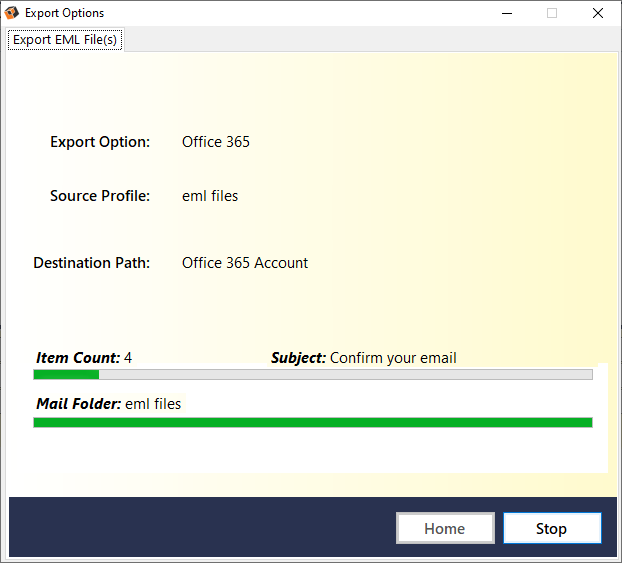Image resolution: width=622 pixels, height=563 pixels.
Task: Click the Office 365 export option value
Action: (216, 142)
